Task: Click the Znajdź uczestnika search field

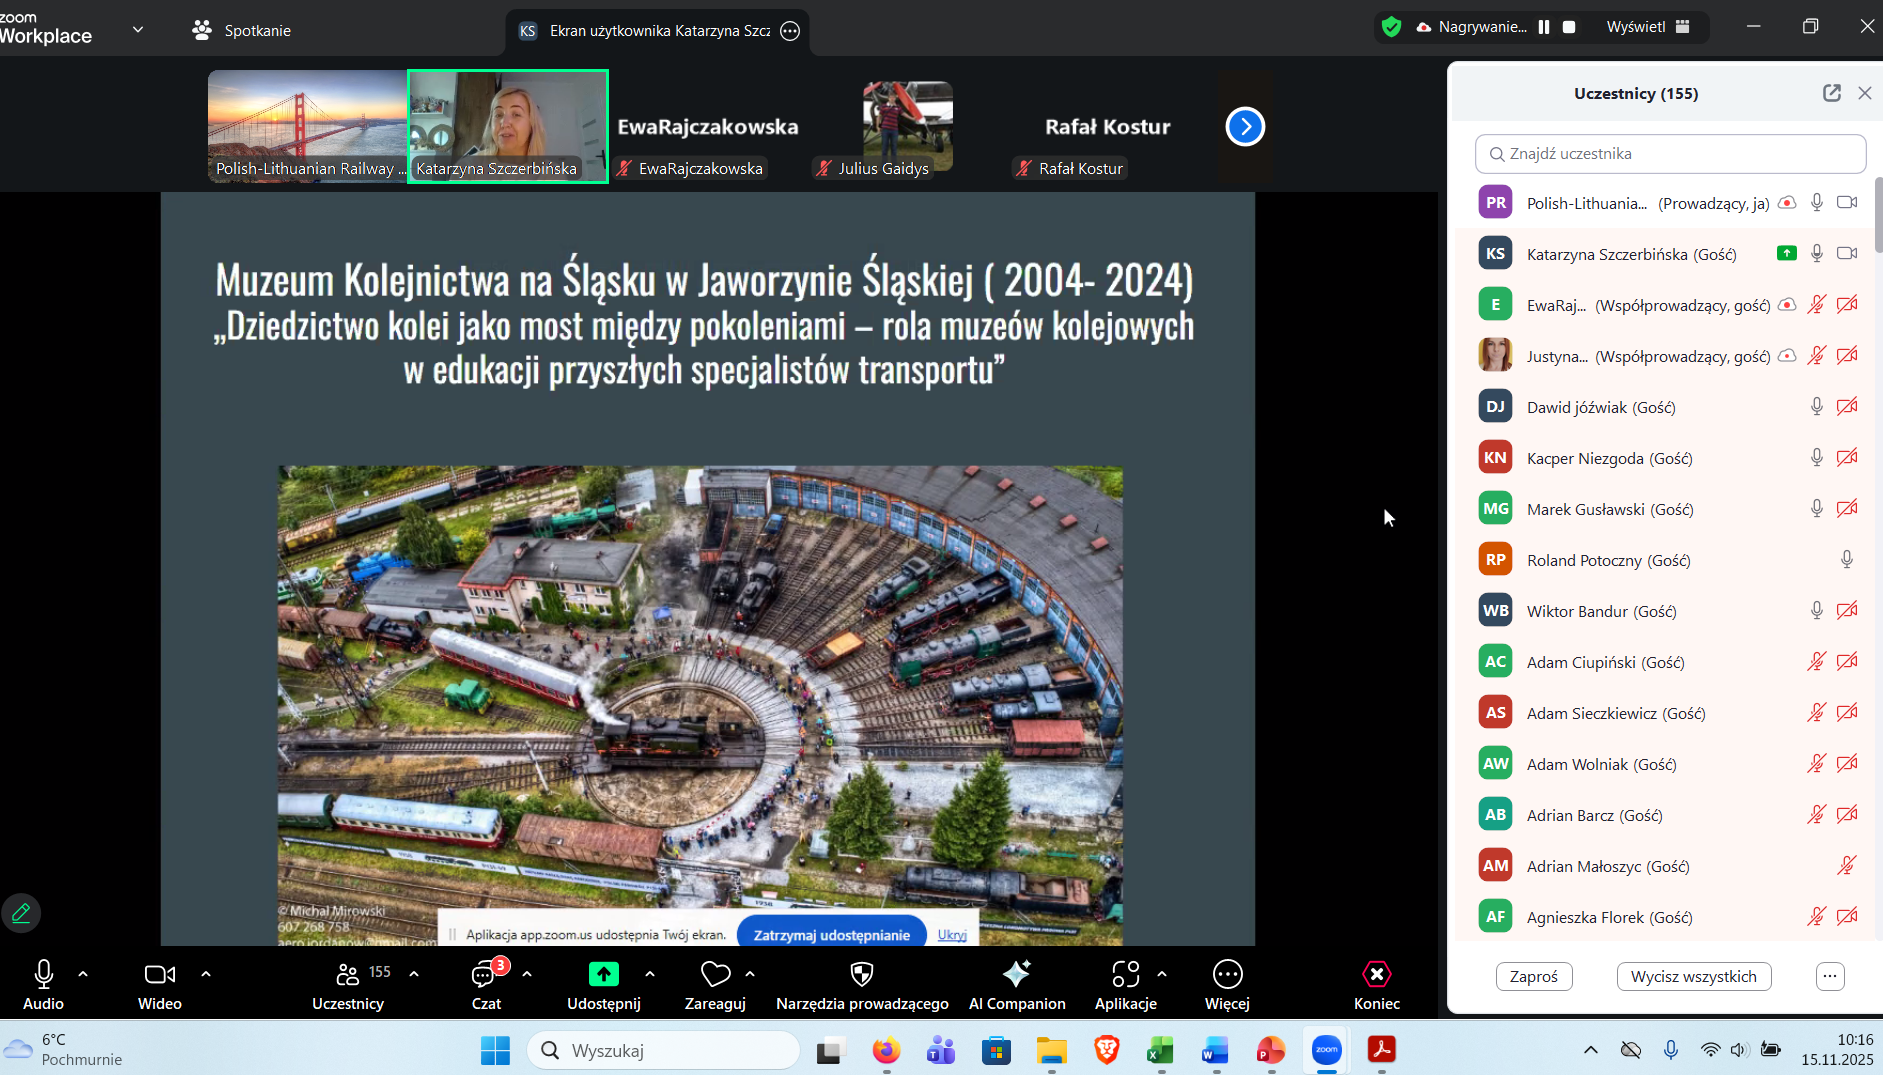Action: pyautogui.click(x=1670, y=154)
